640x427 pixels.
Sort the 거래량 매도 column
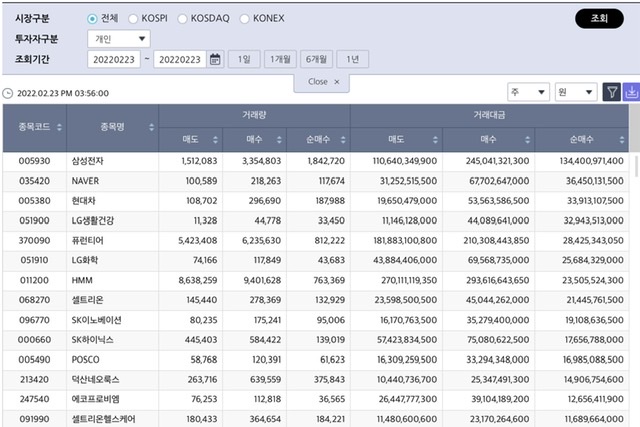[x=215, y=138]
